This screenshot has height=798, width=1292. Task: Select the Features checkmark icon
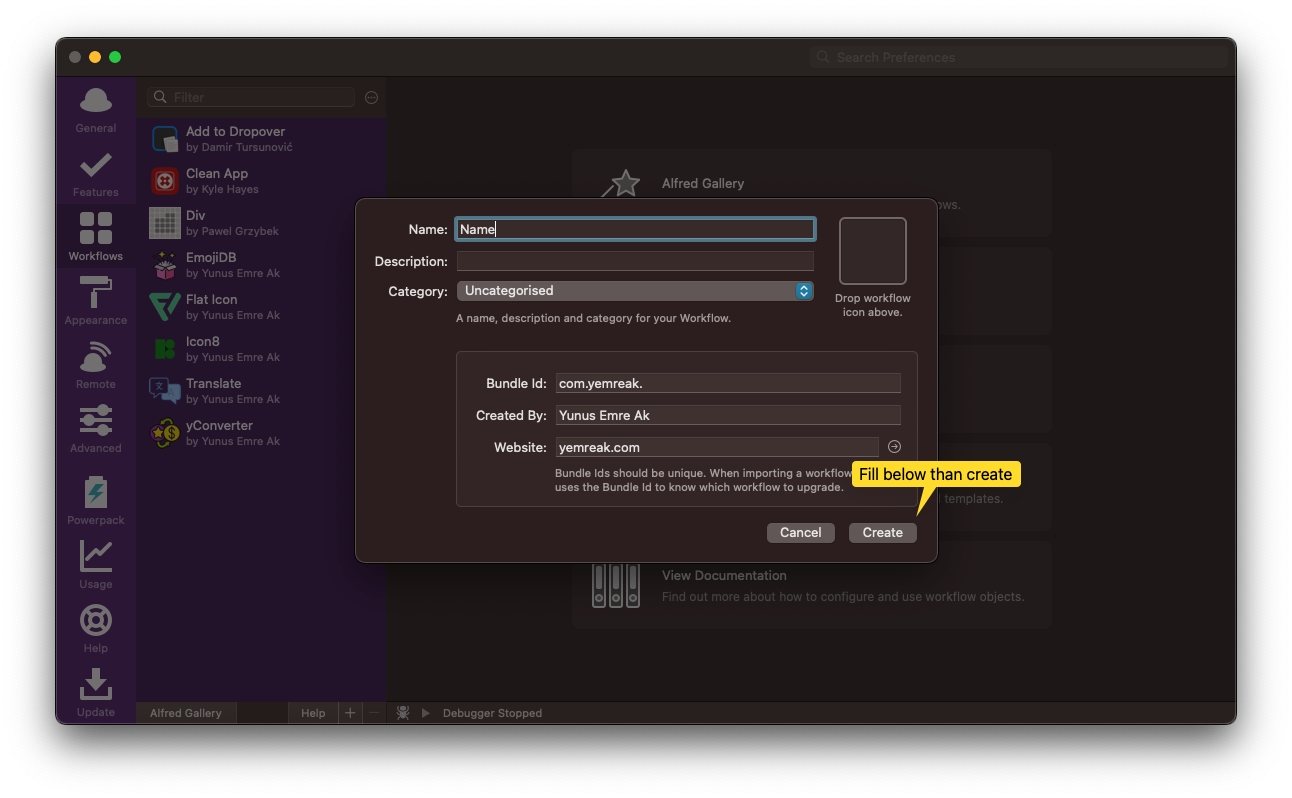pos(95,166)
